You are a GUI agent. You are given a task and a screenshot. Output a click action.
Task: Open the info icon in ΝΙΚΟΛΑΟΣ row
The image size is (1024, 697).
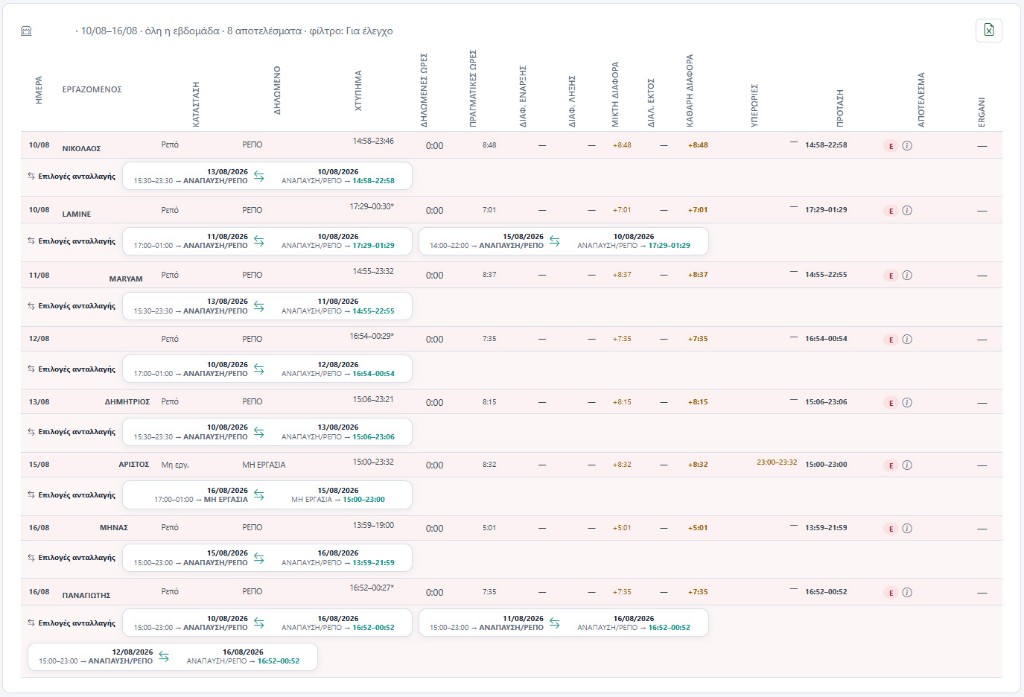coord(907,146)
